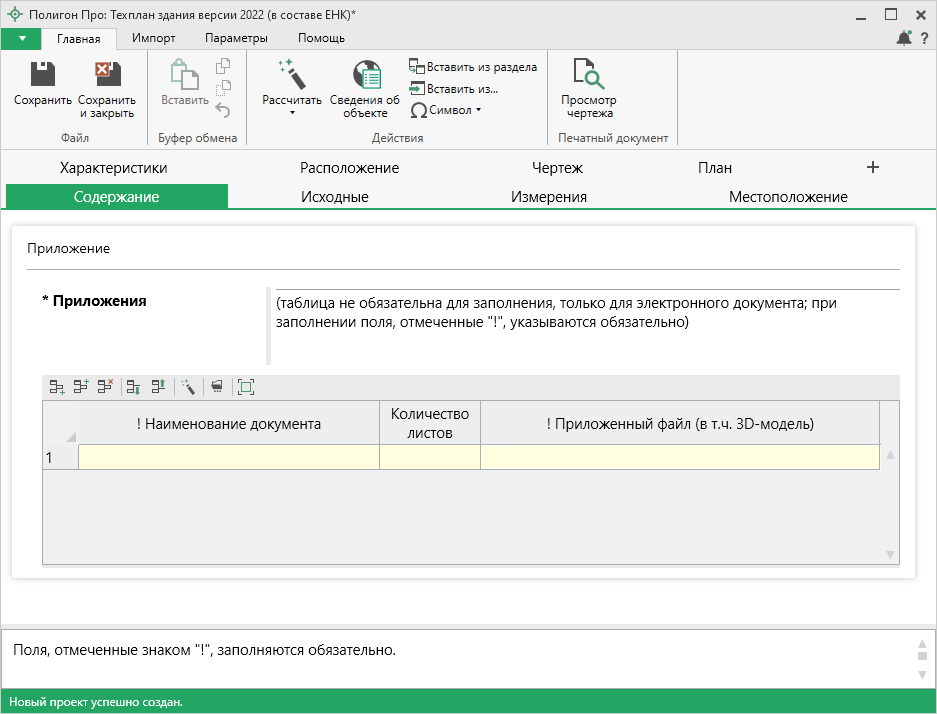
Task: Click Сохранить и закрыть icon
Action: 107,84
